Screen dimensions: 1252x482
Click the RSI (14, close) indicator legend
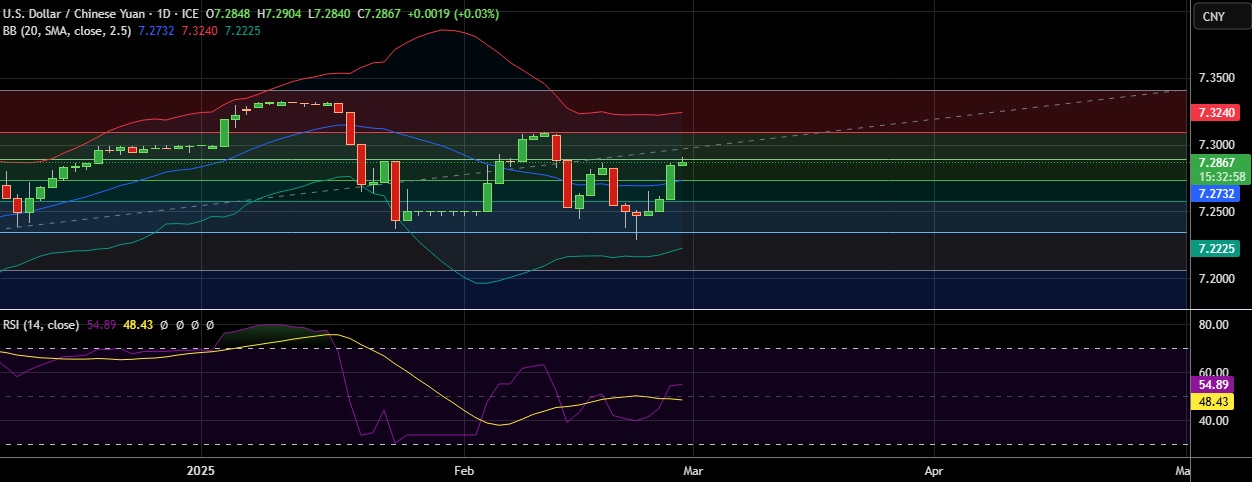pos(41,325)
